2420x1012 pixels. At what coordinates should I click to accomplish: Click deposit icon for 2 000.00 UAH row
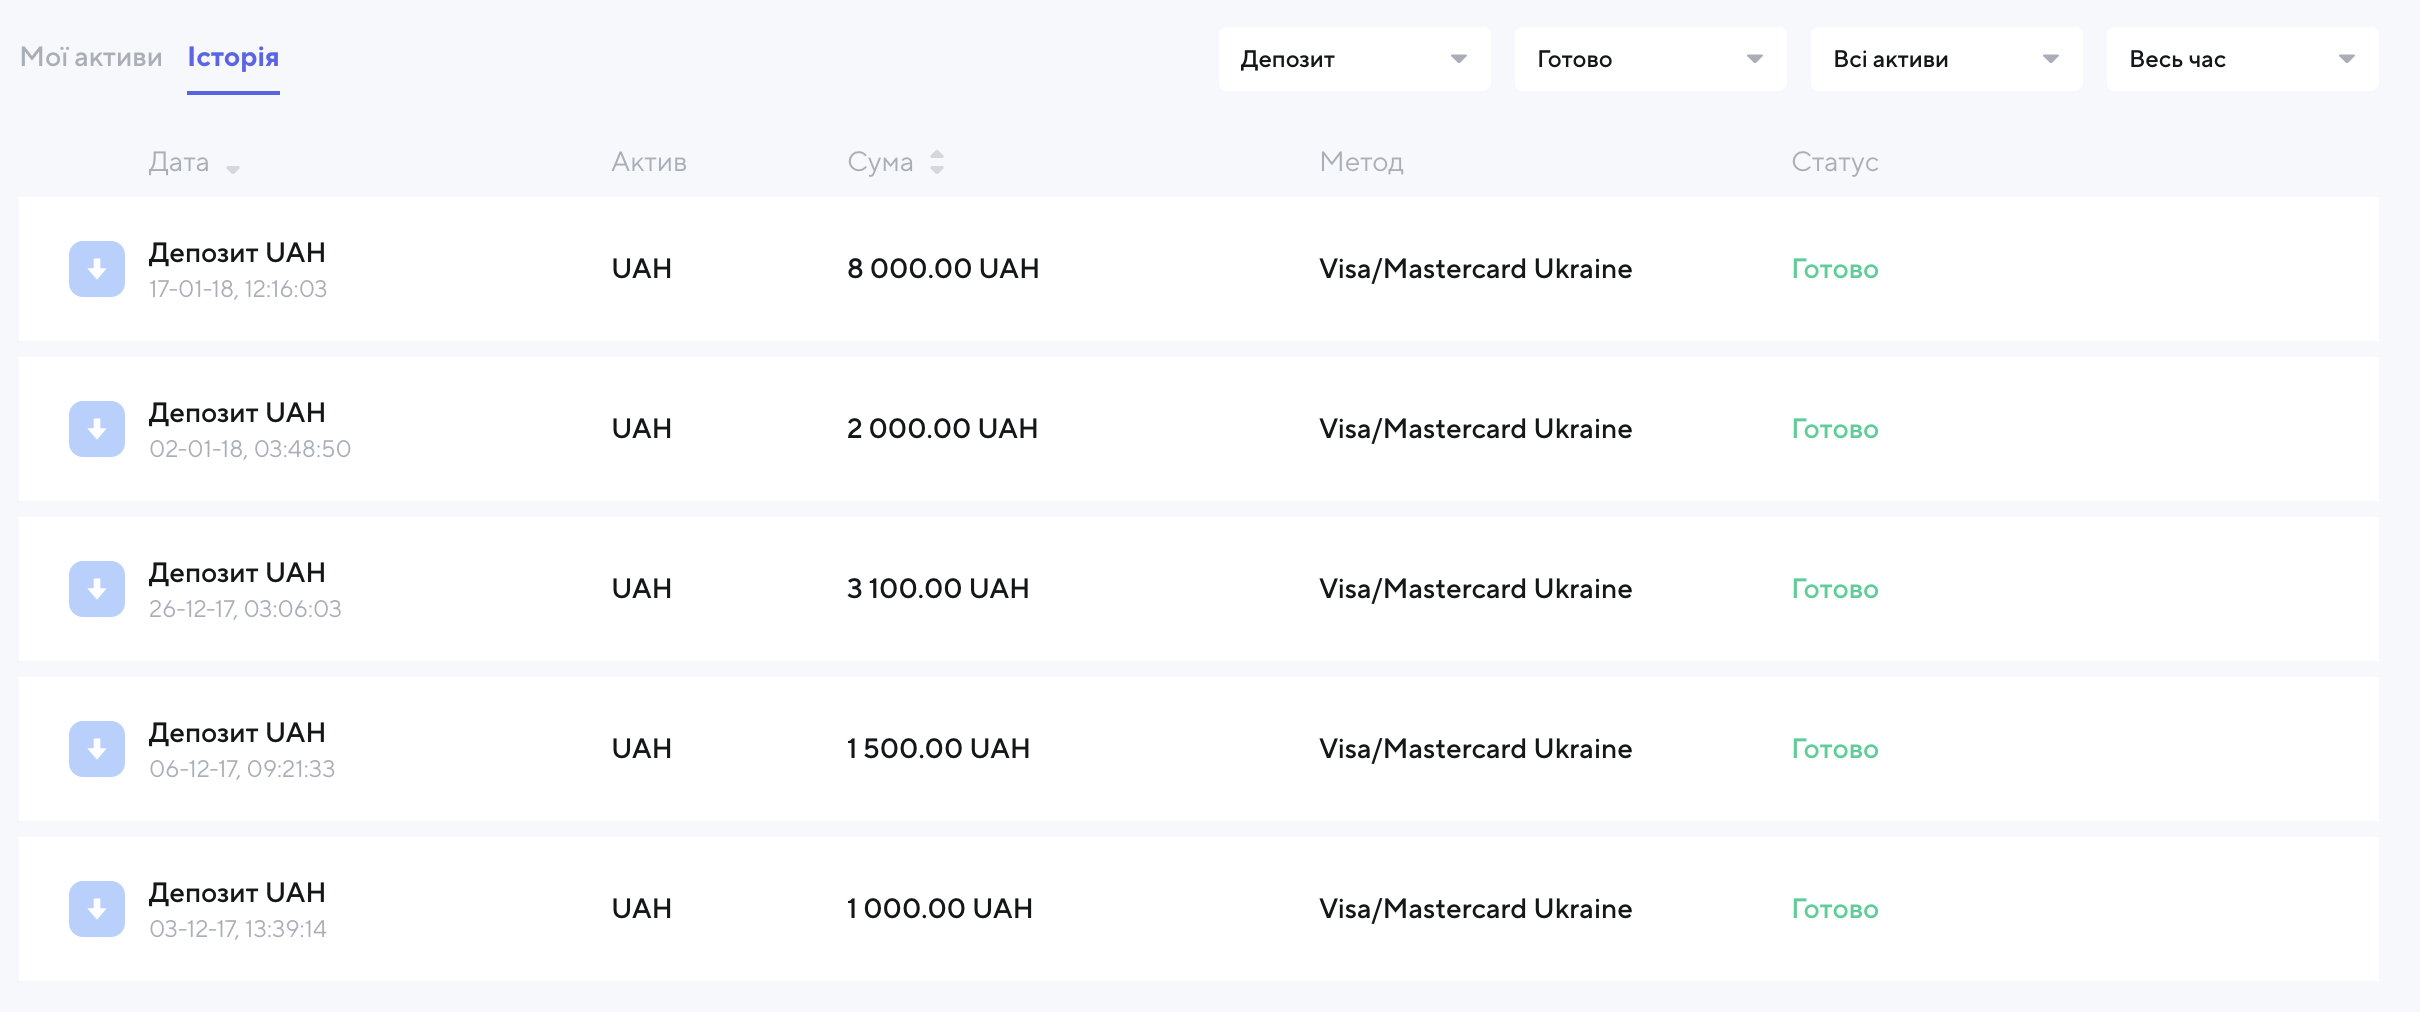click(x=97, y=429)
